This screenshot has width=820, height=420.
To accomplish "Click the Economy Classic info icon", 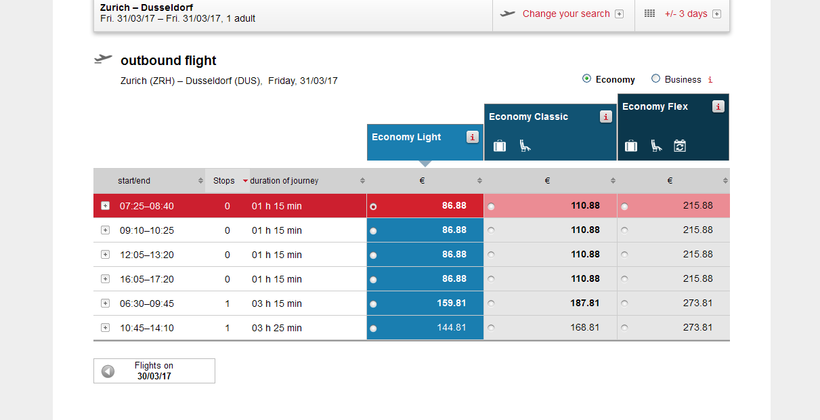I will tap(605, 117).
